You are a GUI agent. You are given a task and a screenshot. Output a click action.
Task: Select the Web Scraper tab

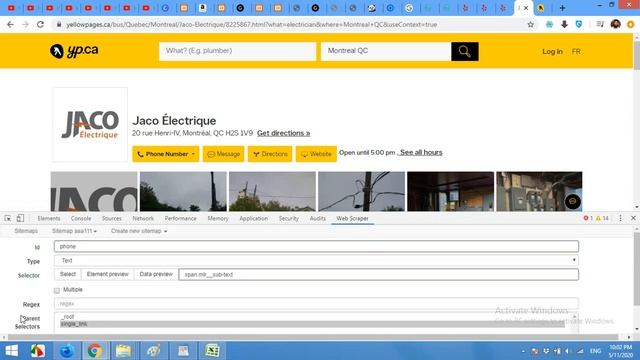coord(352,218)
